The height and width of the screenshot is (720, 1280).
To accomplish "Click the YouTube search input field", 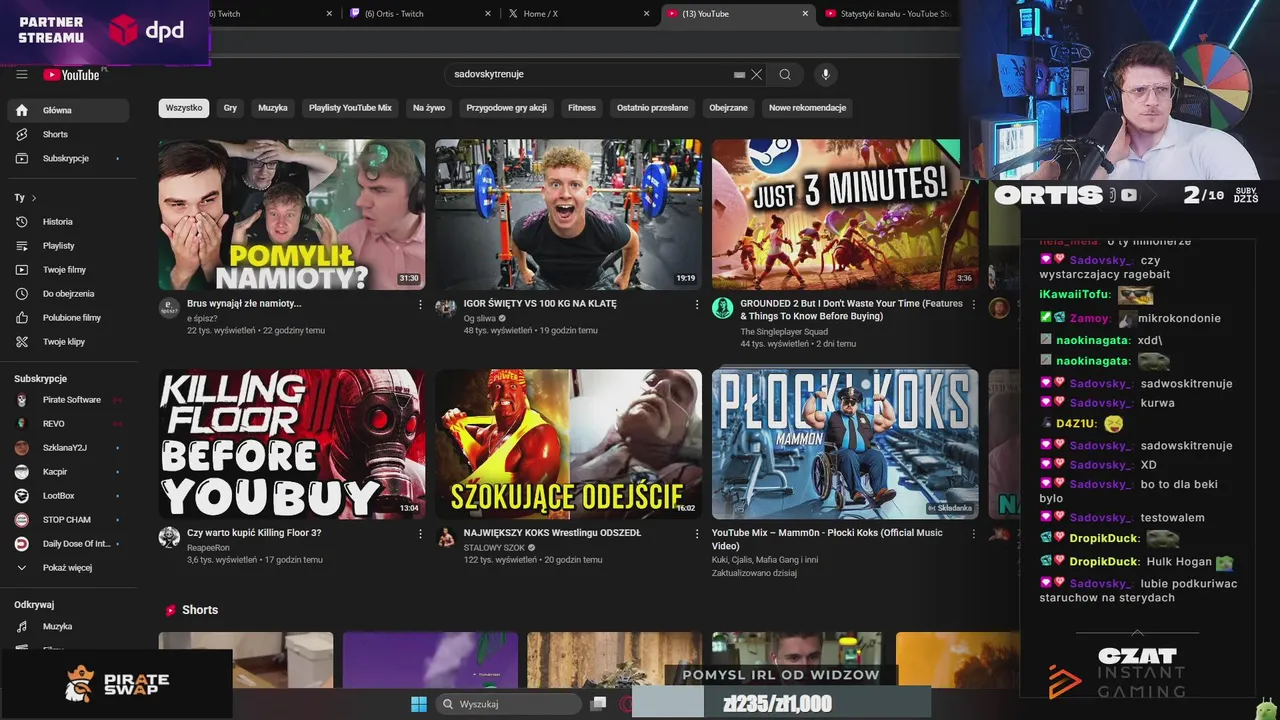I will [x=590, y=74].
